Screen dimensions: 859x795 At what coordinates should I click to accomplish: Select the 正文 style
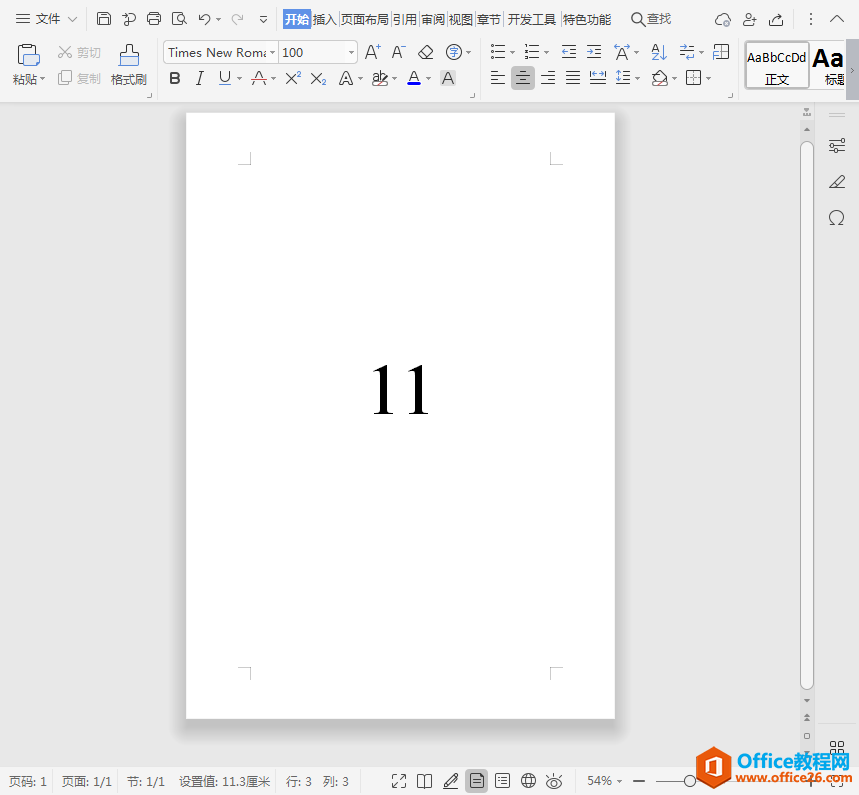click(777, 65)
